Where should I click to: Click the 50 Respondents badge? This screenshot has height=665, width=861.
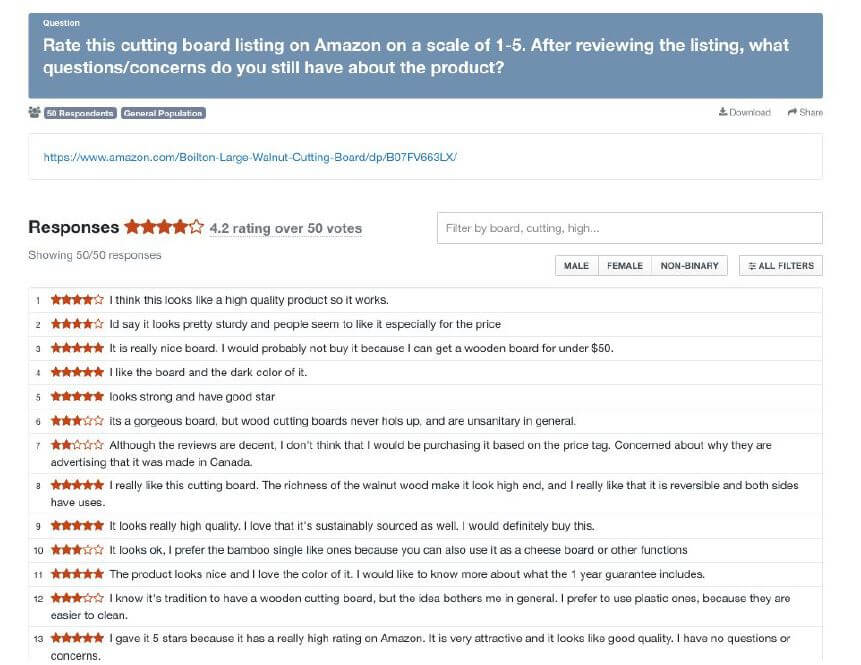80,114
